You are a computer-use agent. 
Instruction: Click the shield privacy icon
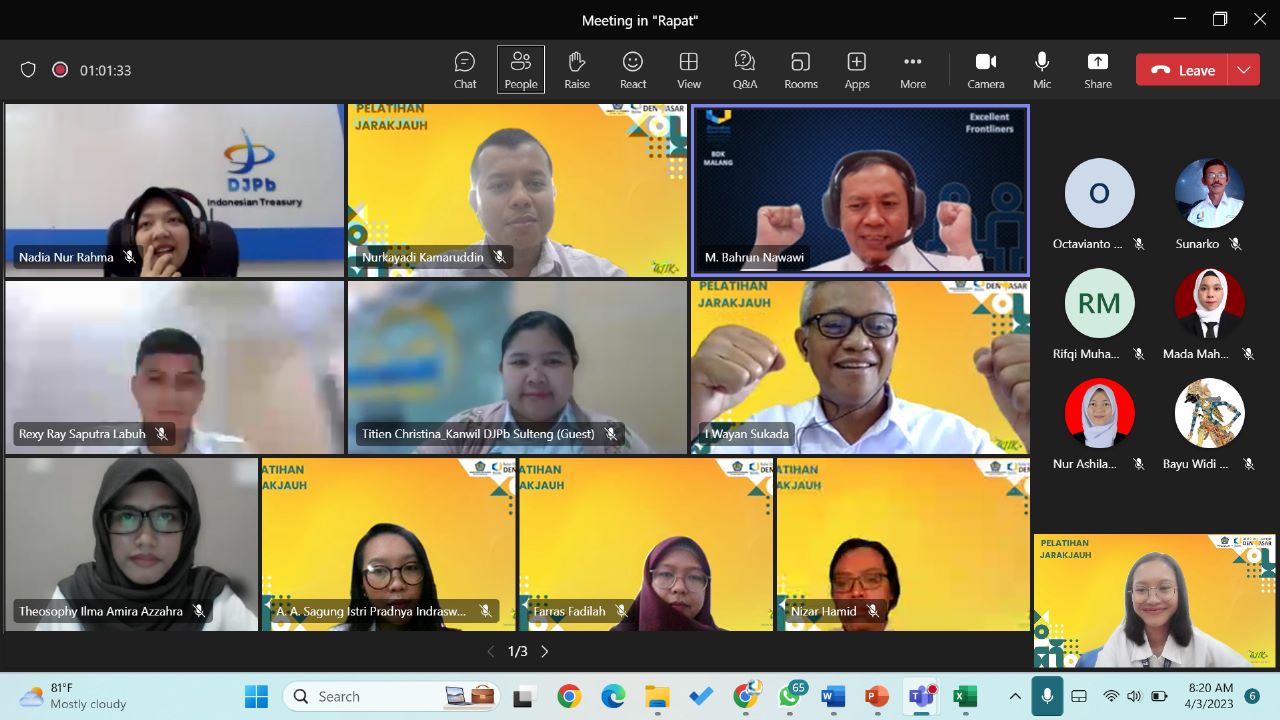pos(28,70)
